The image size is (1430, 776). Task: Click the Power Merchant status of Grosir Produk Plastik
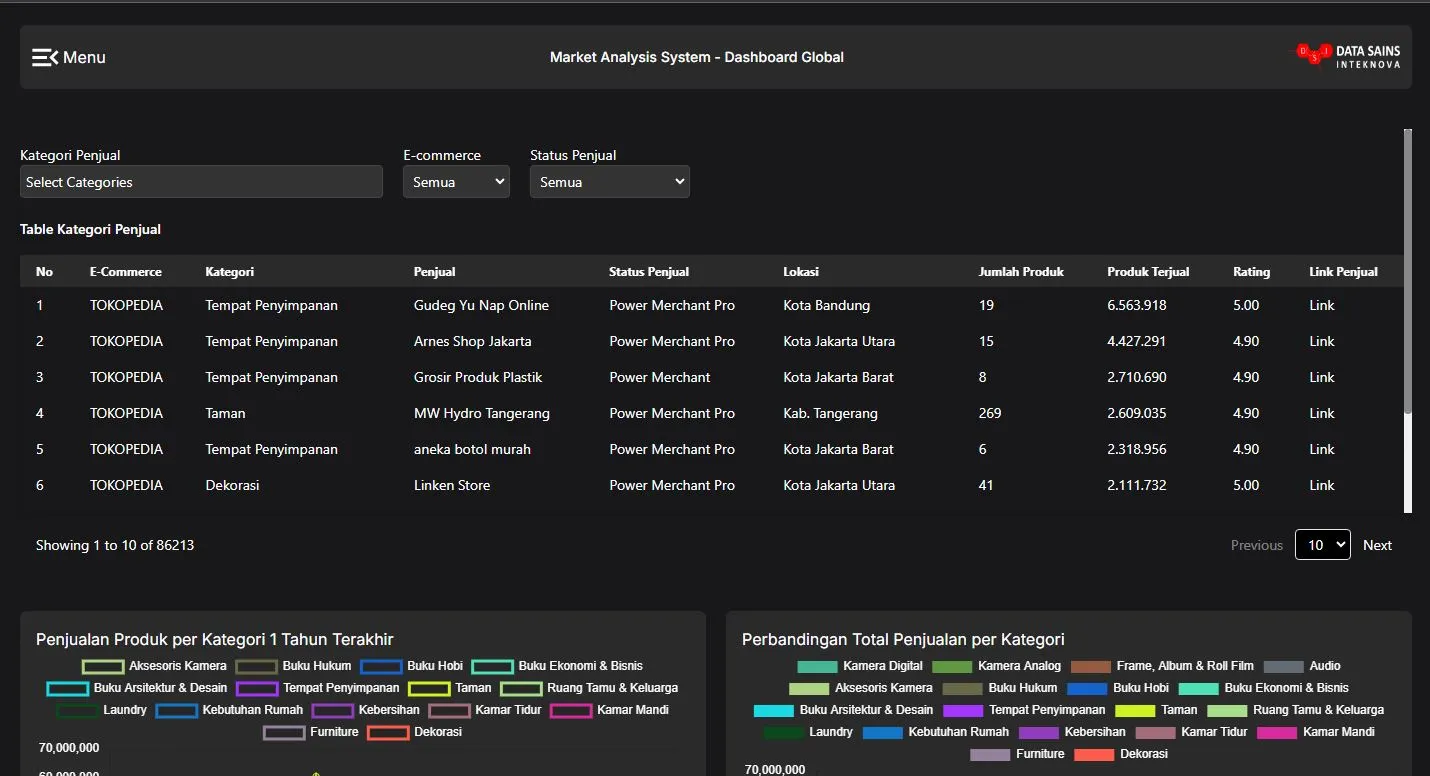pos(660,377)
